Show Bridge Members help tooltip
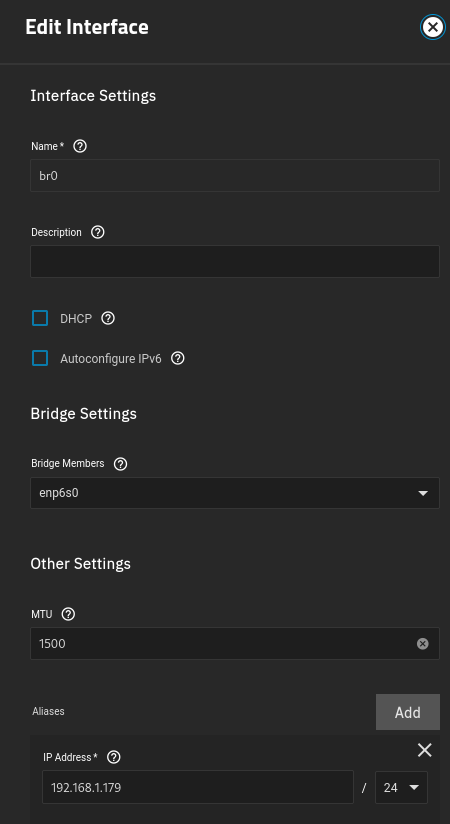The width and height of the screenshot is (450, 824). point(120,464)
